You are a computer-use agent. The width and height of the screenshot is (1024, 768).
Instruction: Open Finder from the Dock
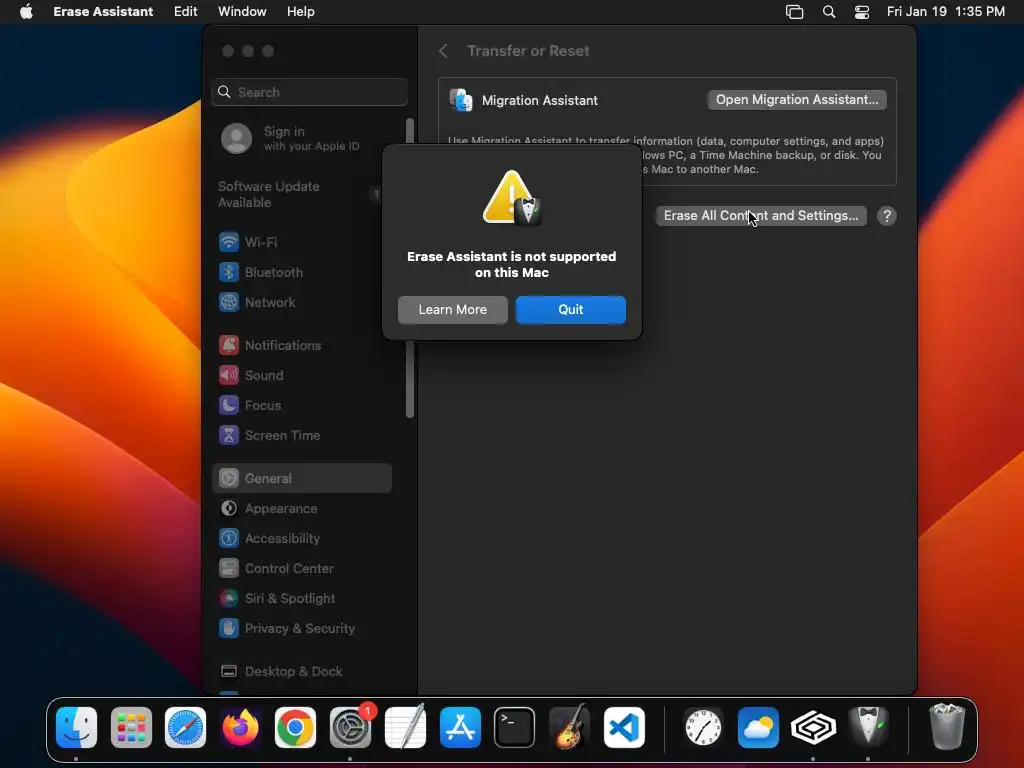(x=76, y=728)
